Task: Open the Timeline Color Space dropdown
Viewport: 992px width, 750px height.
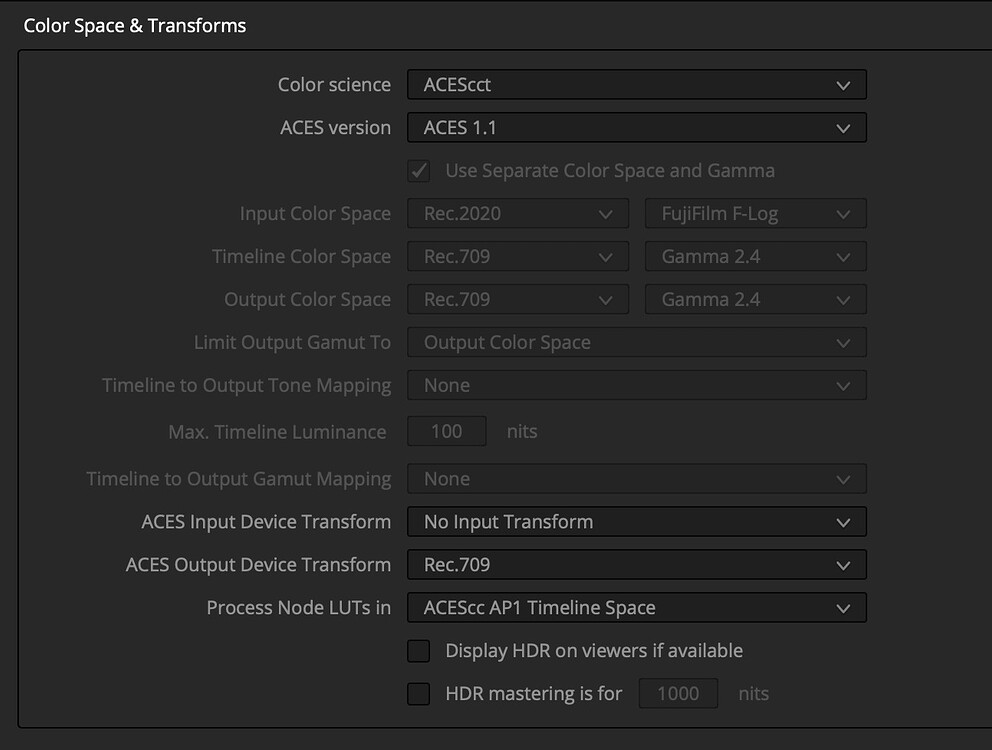Action: tap(517, 256)
